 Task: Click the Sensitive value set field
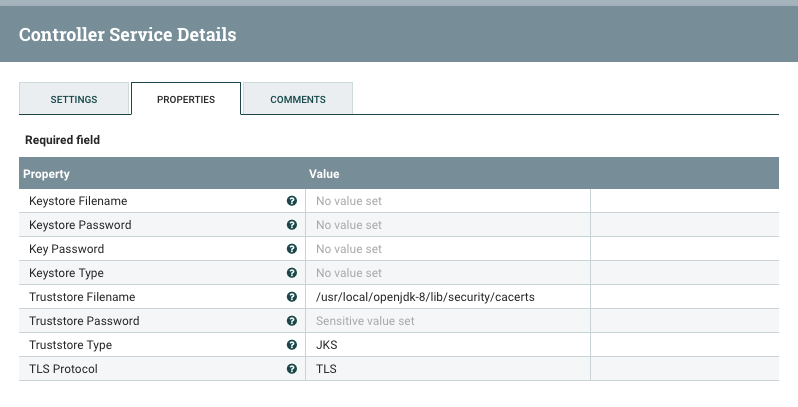click(448, 321)
